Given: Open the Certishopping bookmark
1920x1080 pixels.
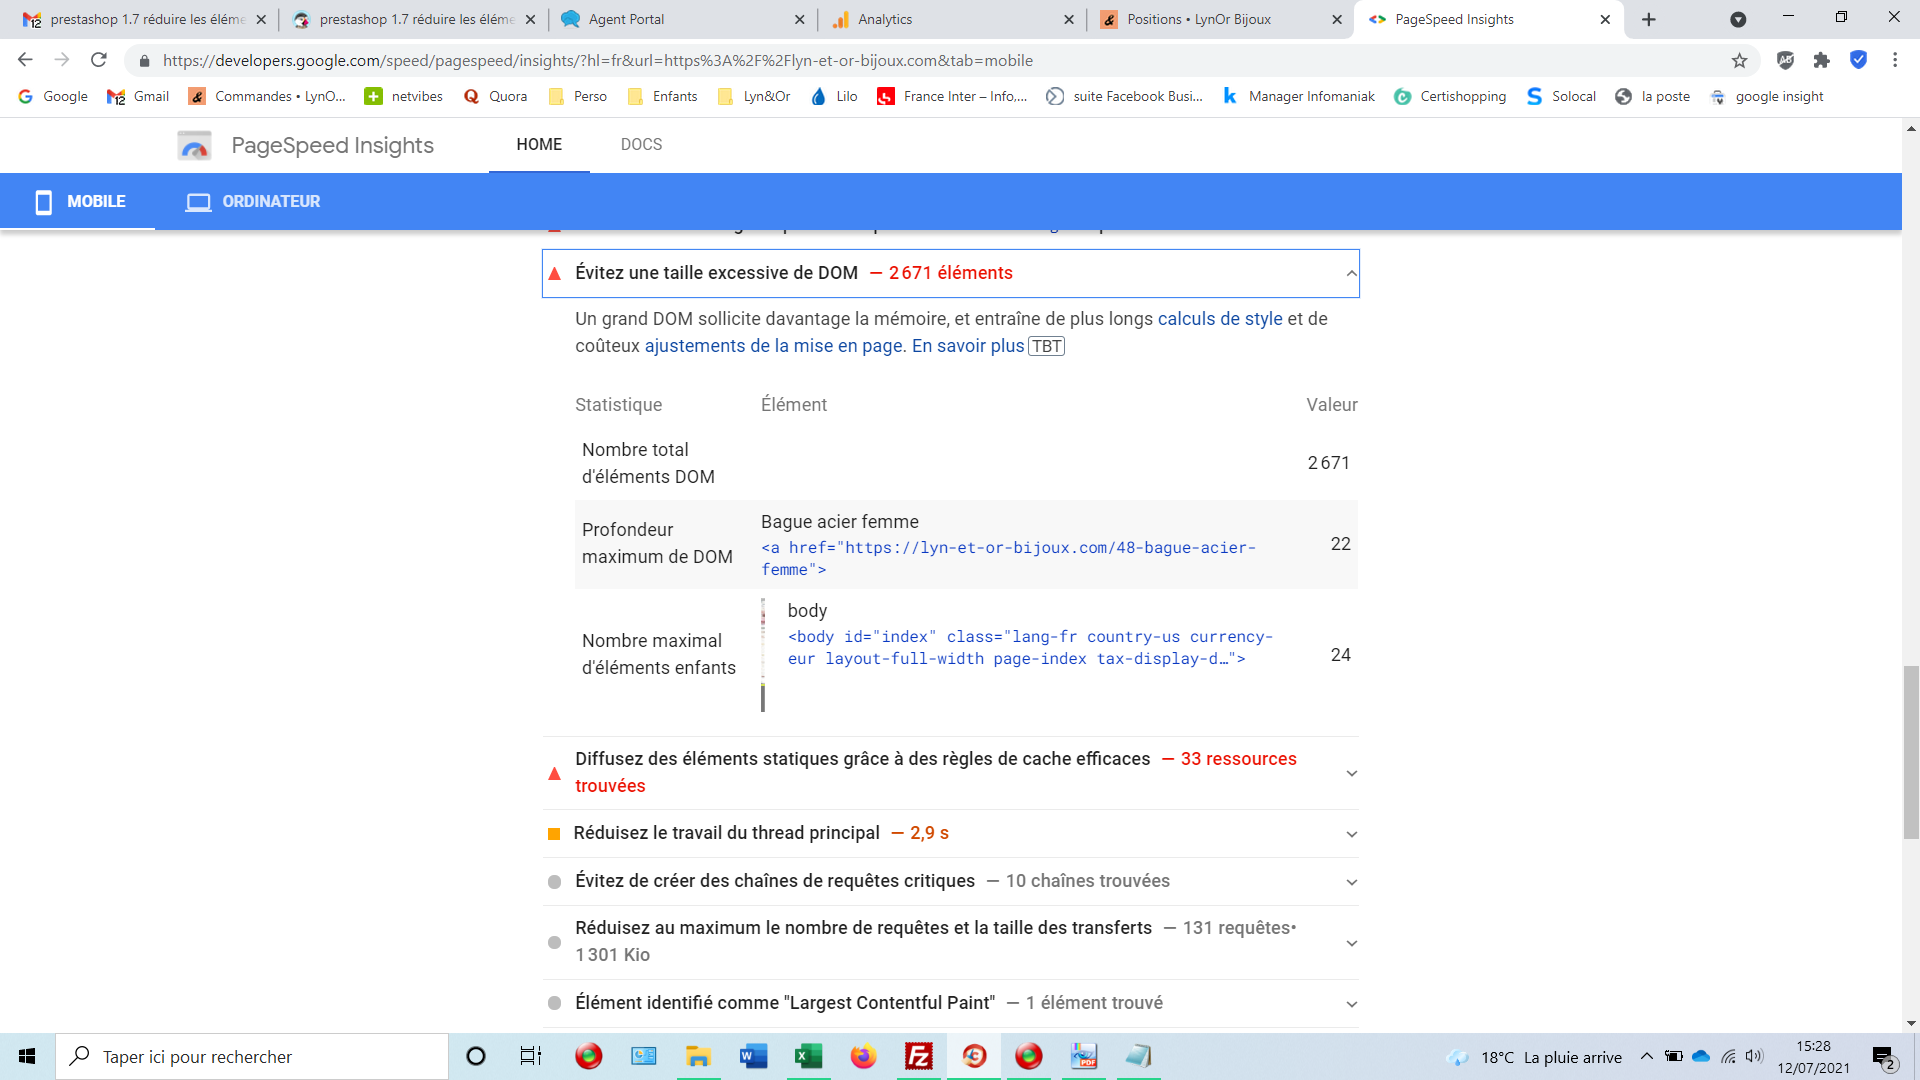Looking at the screenshot, I should click(1450, 96).
